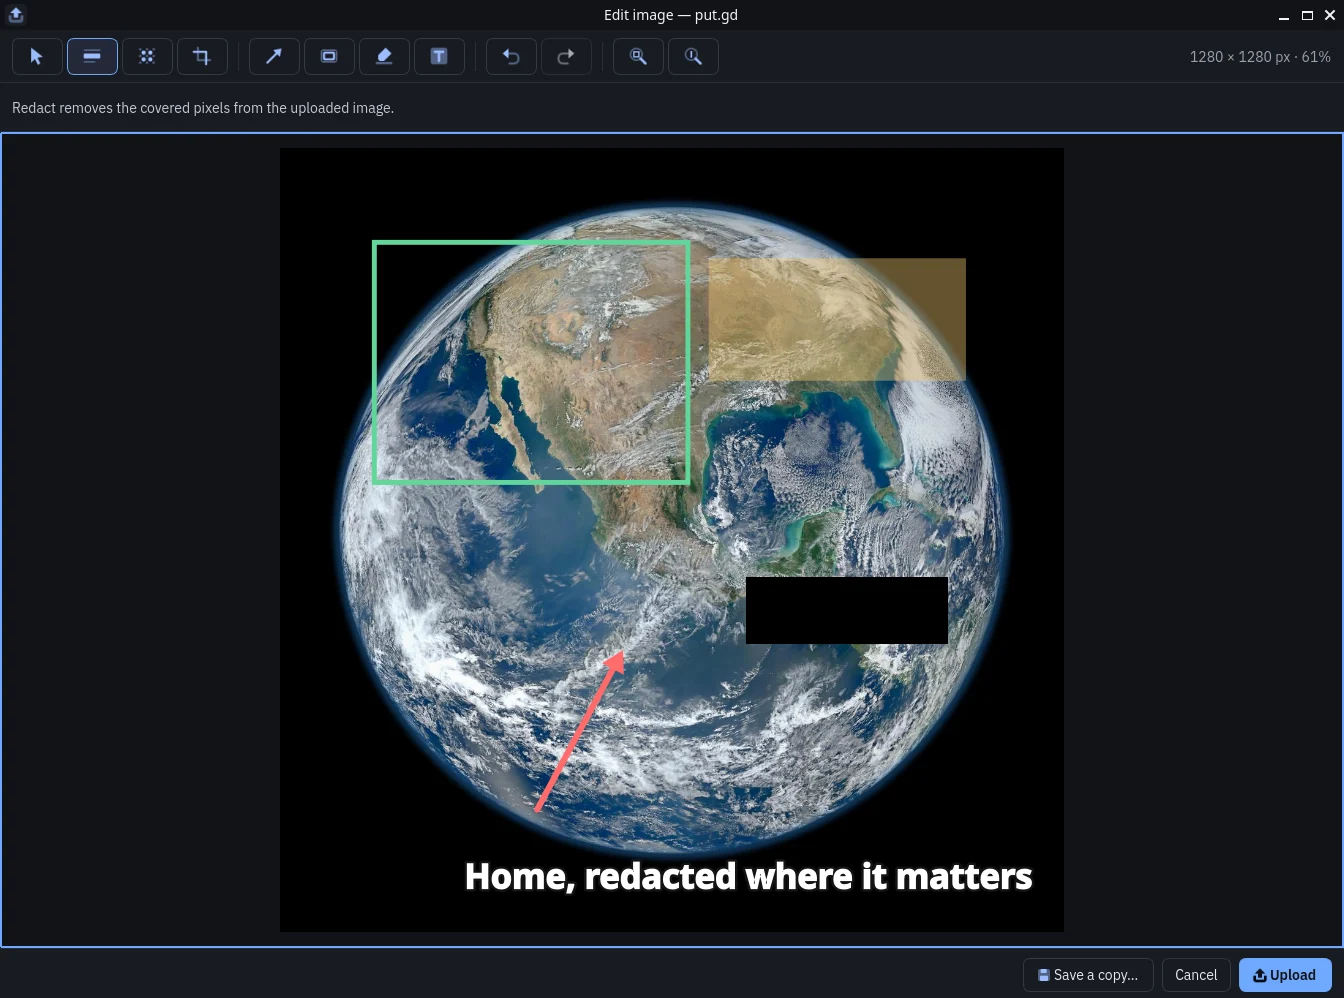Viewport: 1344px width, 998px height.
Task: Choose the Highlighter tool
Action: click(384, 57)
